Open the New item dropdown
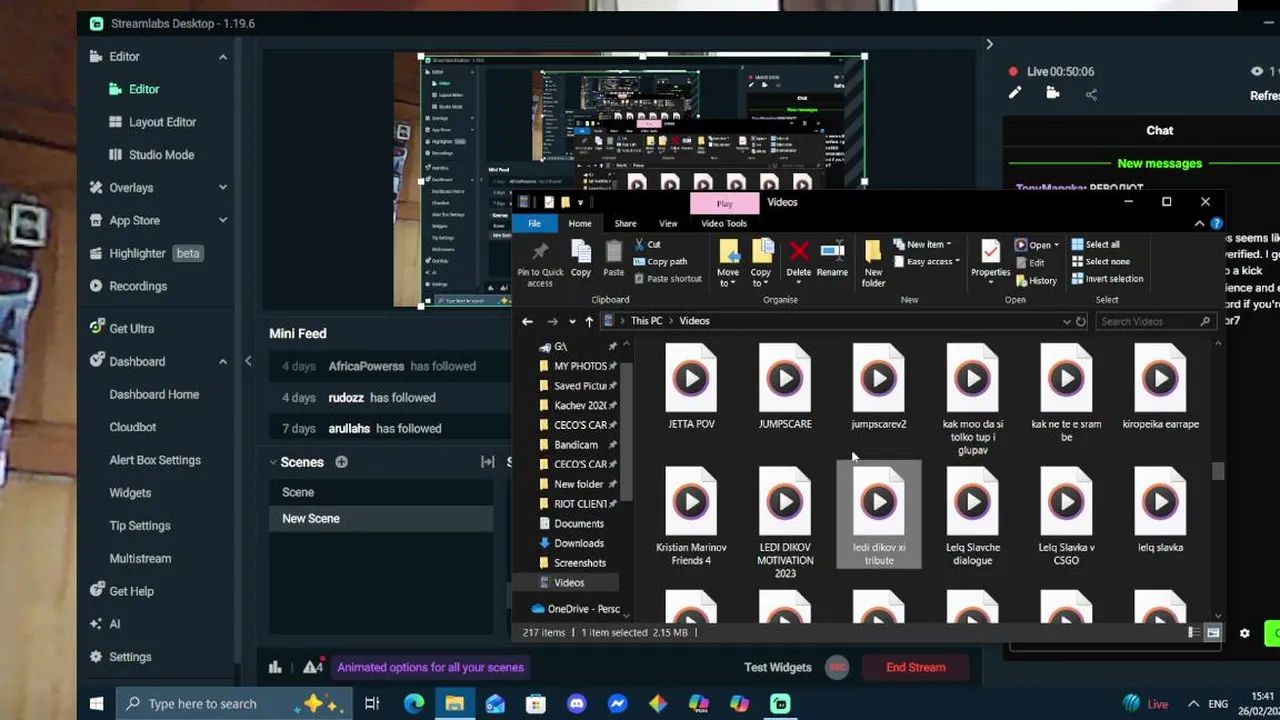1280x720 pixels. (x=921, y=244)
